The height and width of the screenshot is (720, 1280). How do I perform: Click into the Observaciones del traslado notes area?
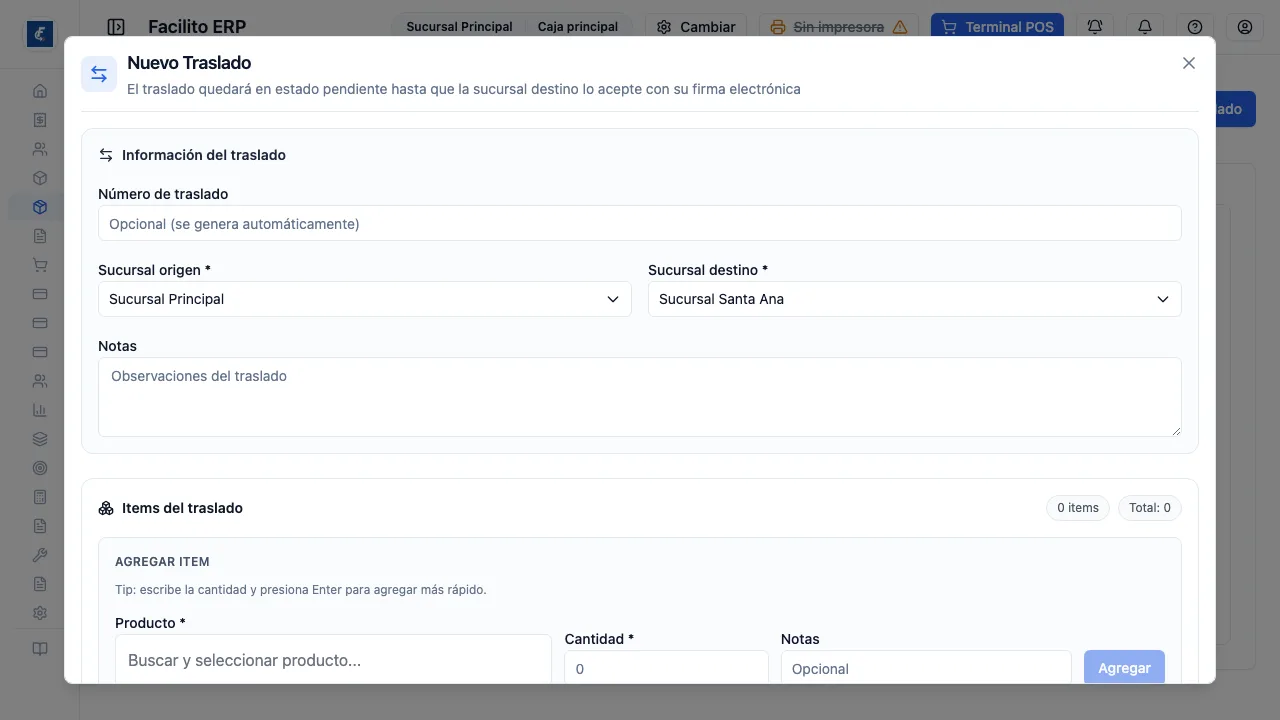point(640,397)
